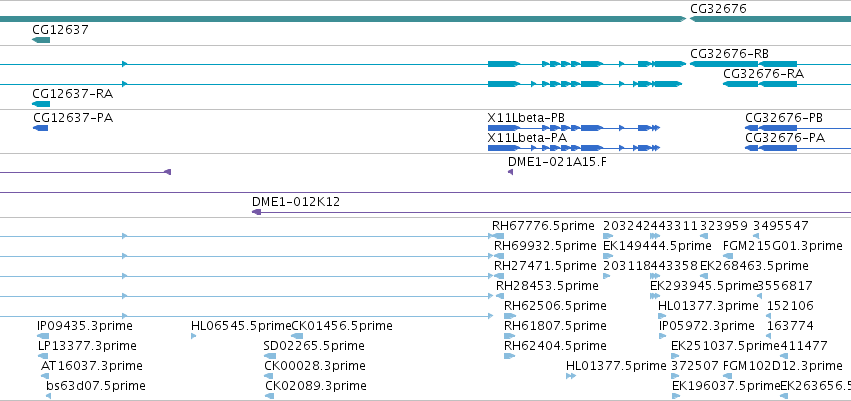851x401 pixels.
Task: Select the CG32676-RA transcript label
Action: point(763,74)
